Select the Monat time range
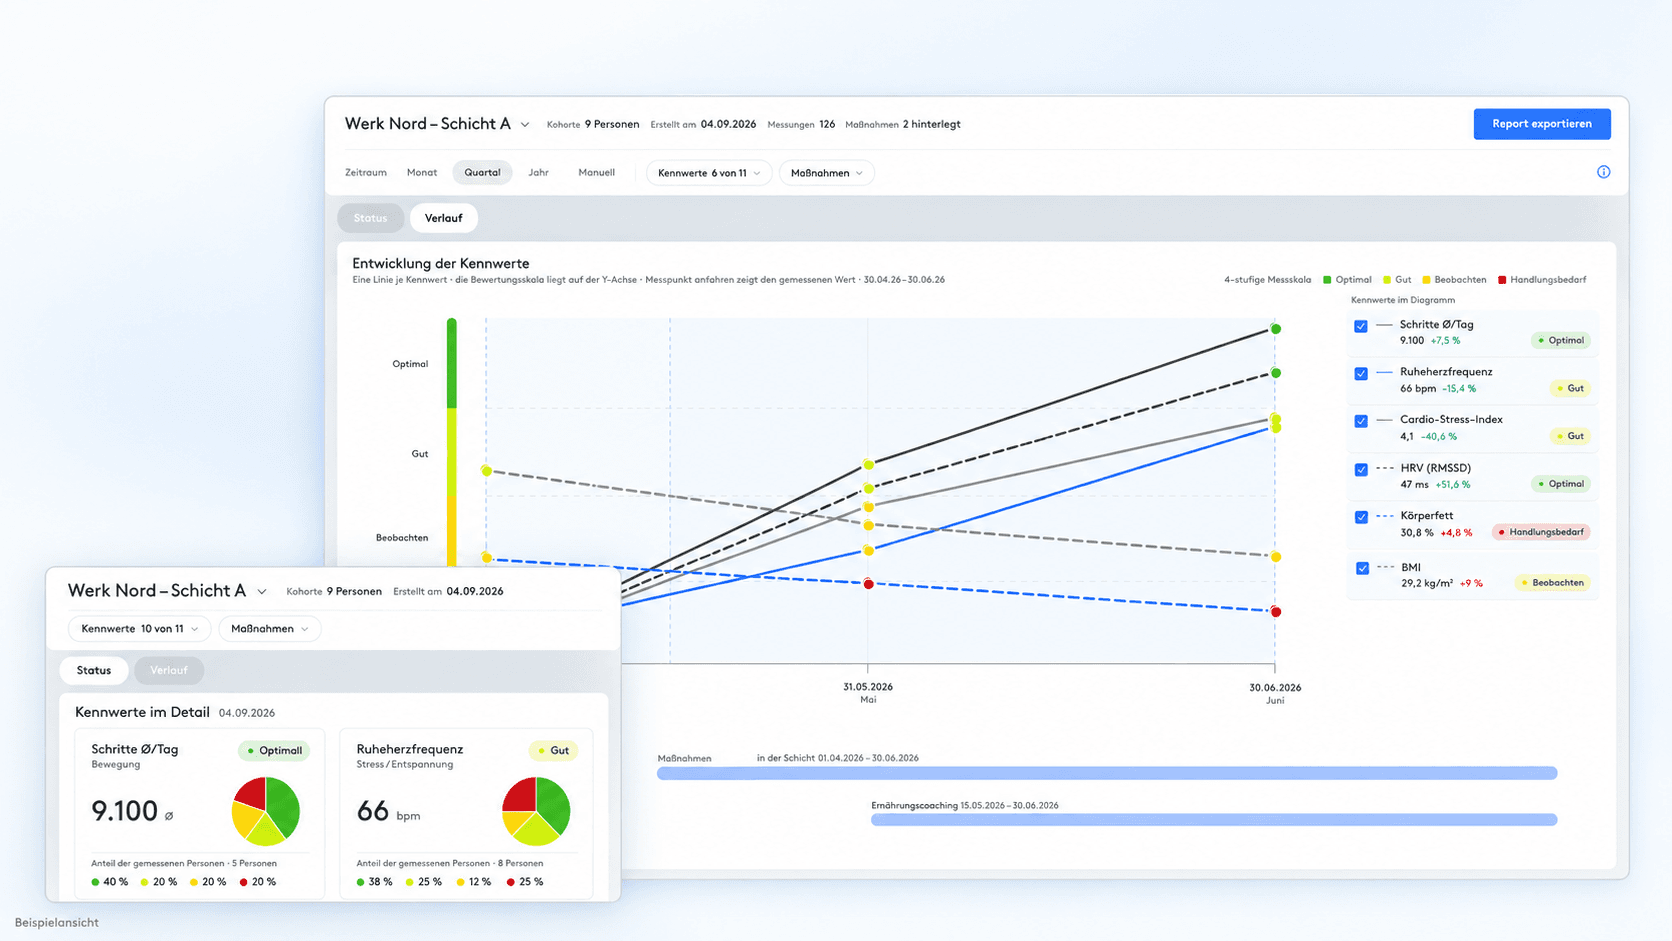Viewport: 1672px width, 941px height. point(422,173)
